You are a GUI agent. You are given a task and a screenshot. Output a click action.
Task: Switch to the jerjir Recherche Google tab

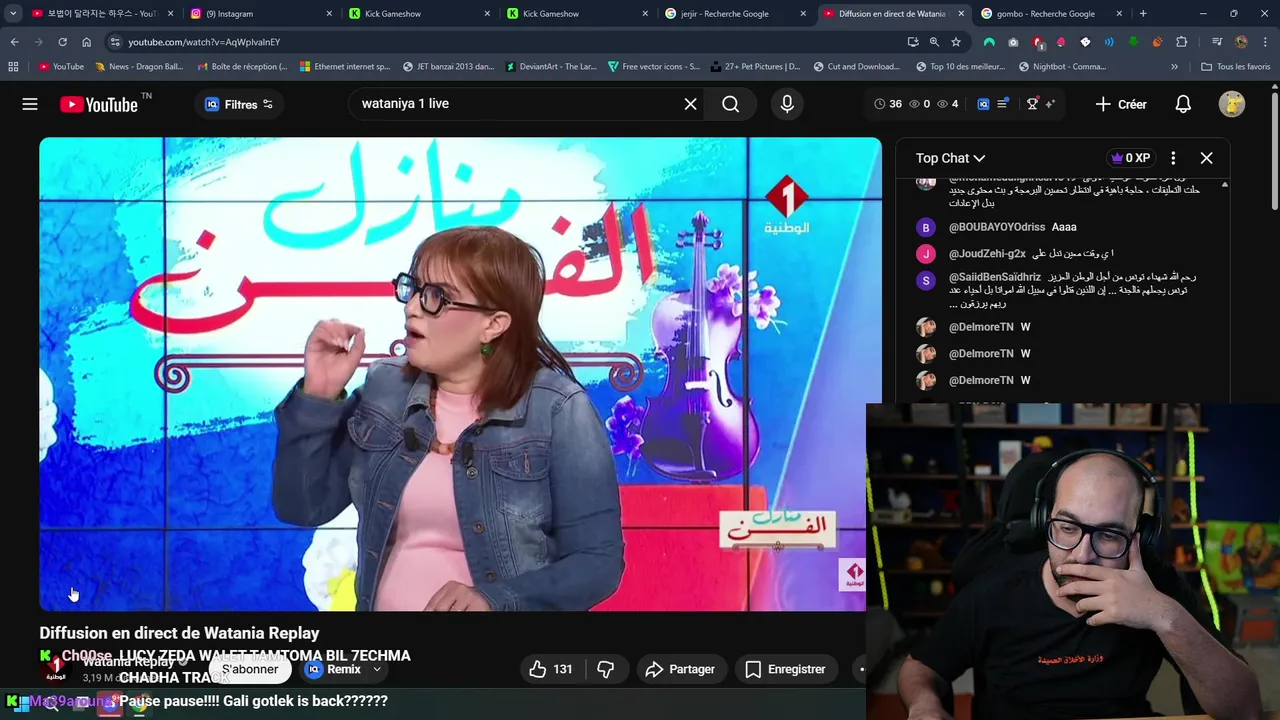tap(735, 14)
